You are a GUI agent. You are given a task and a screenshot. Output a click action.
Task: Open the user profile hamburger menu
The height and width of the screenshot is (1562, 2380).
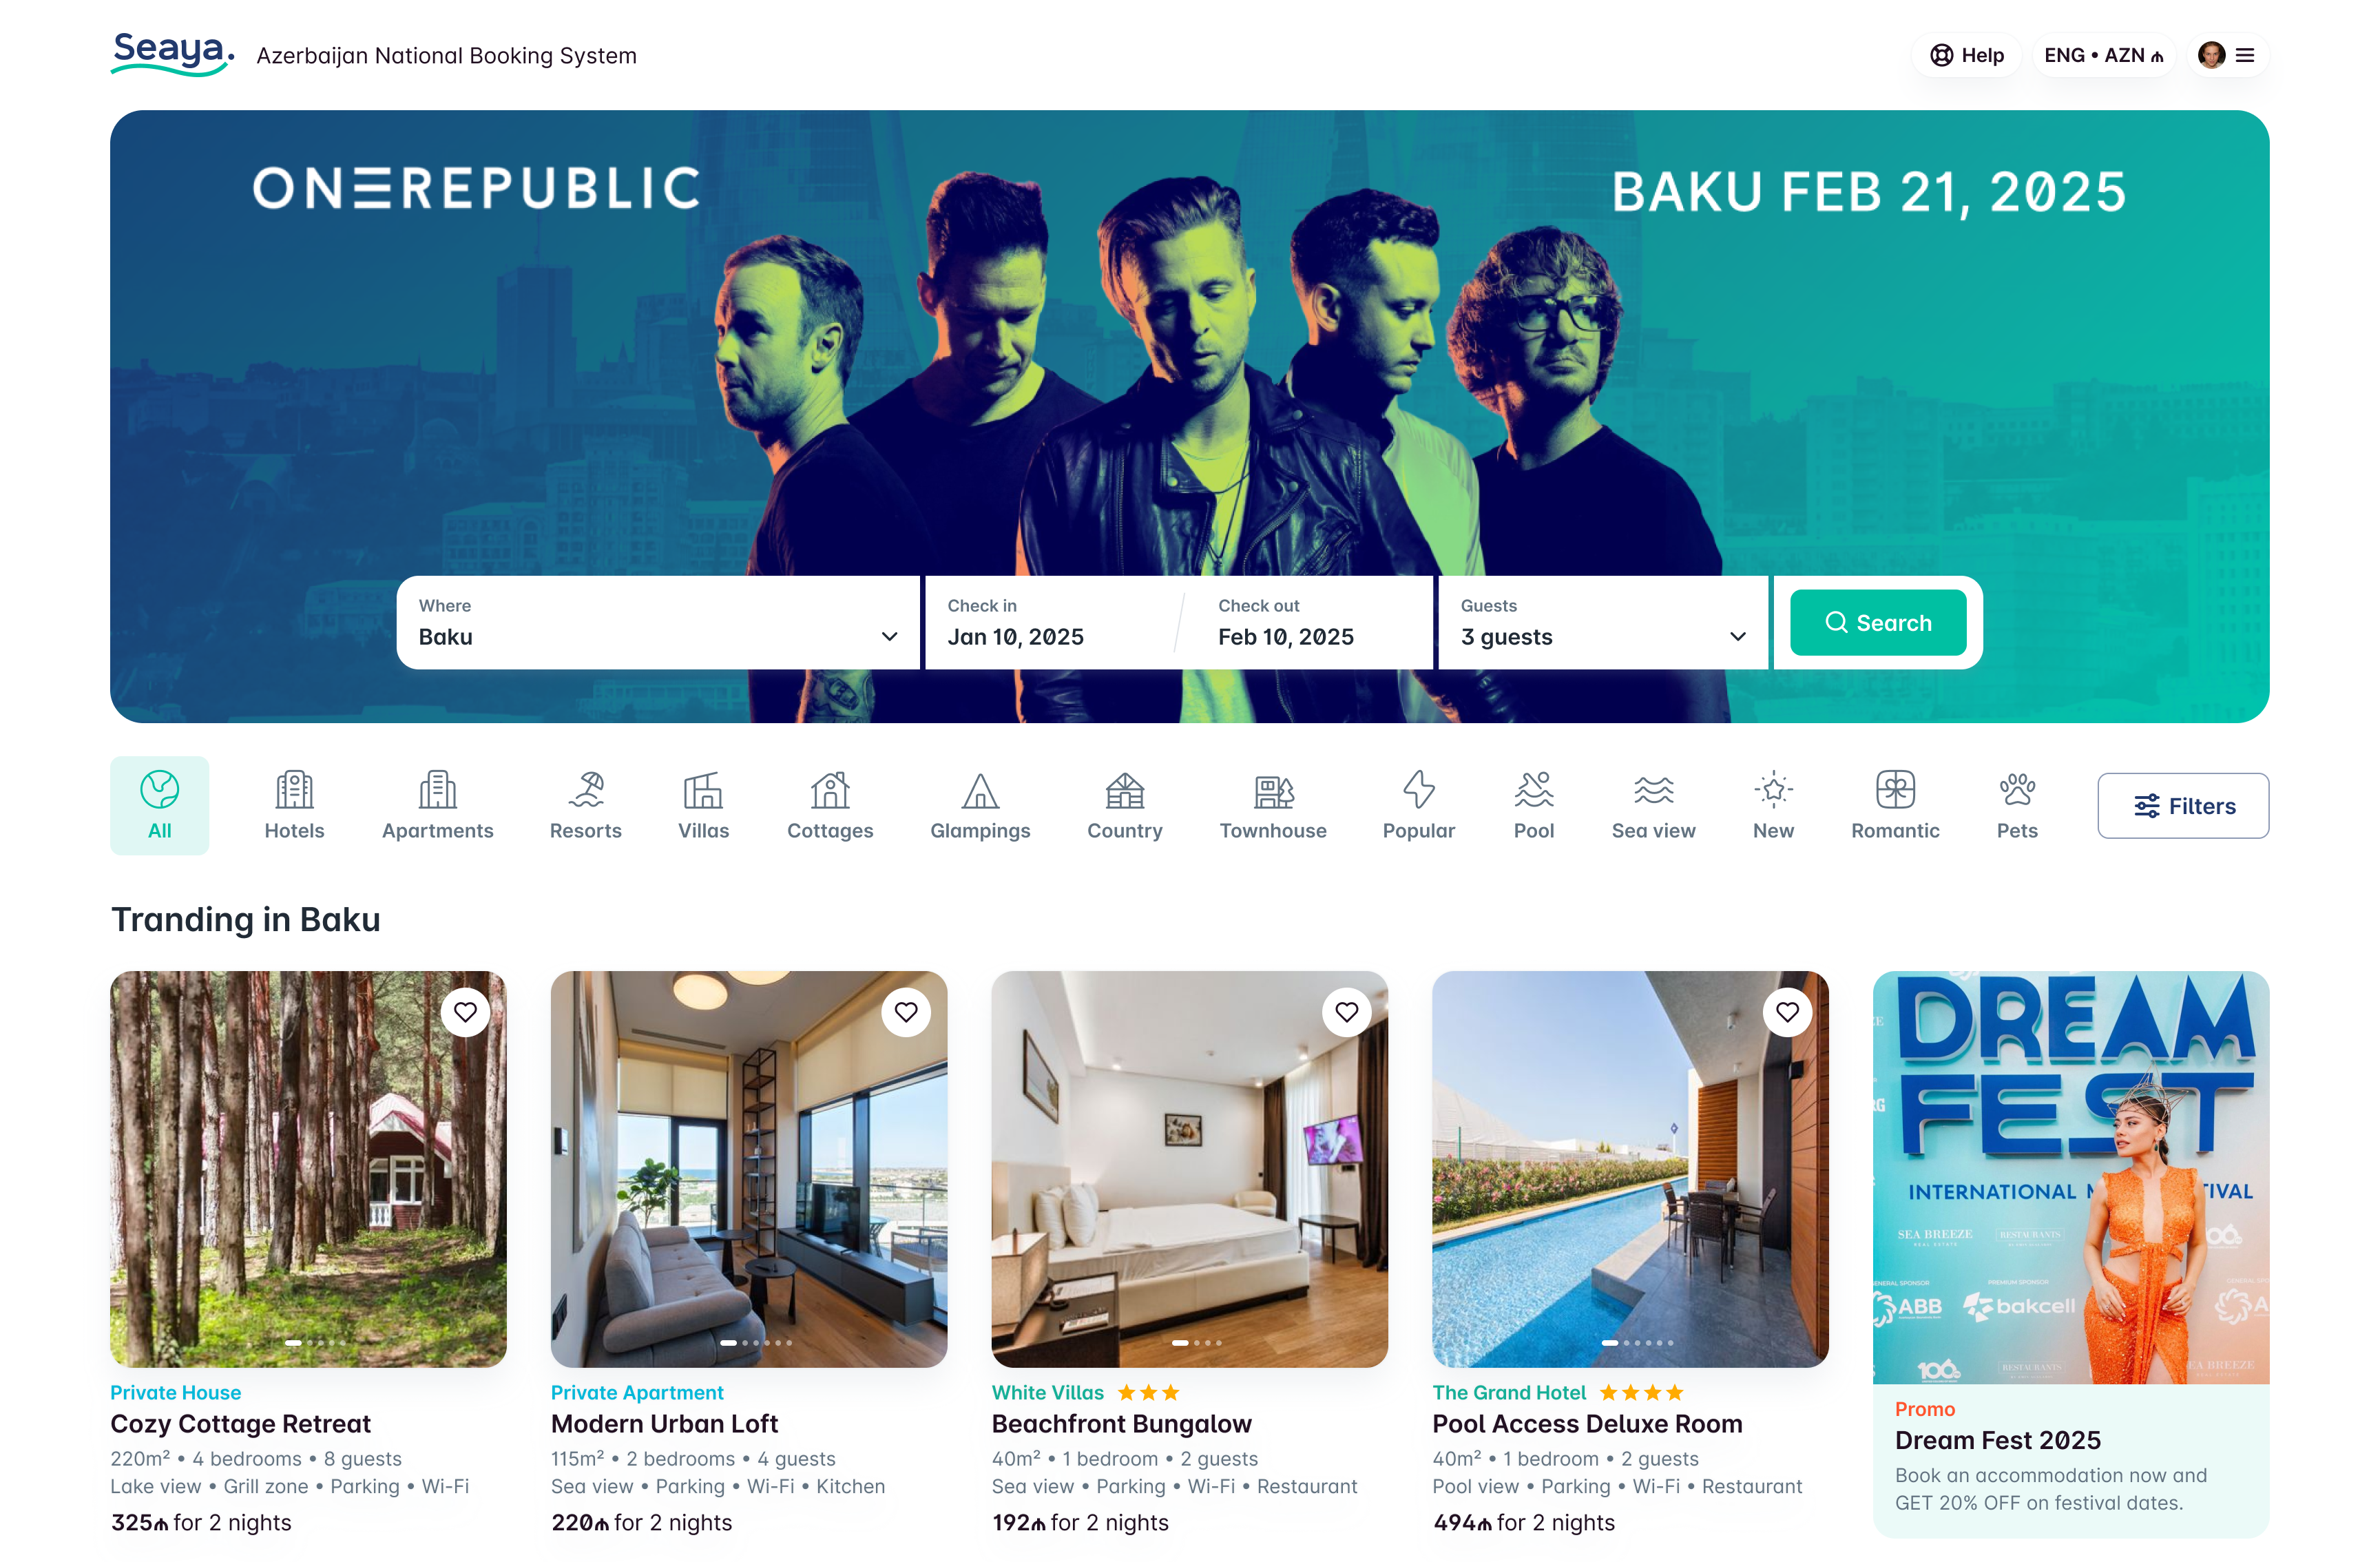(x=2245, y=55)
